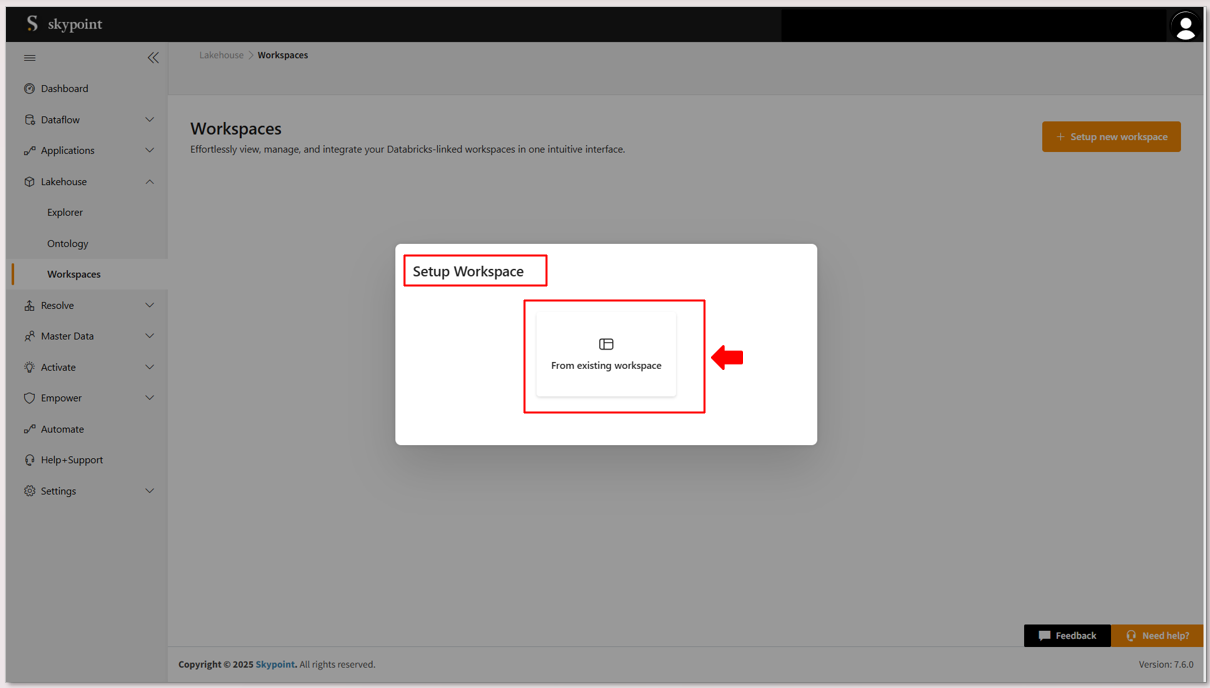Click the Help+Support headset icon
The height and width of the screenshot is (688, 1210).
tap(29, 460)
